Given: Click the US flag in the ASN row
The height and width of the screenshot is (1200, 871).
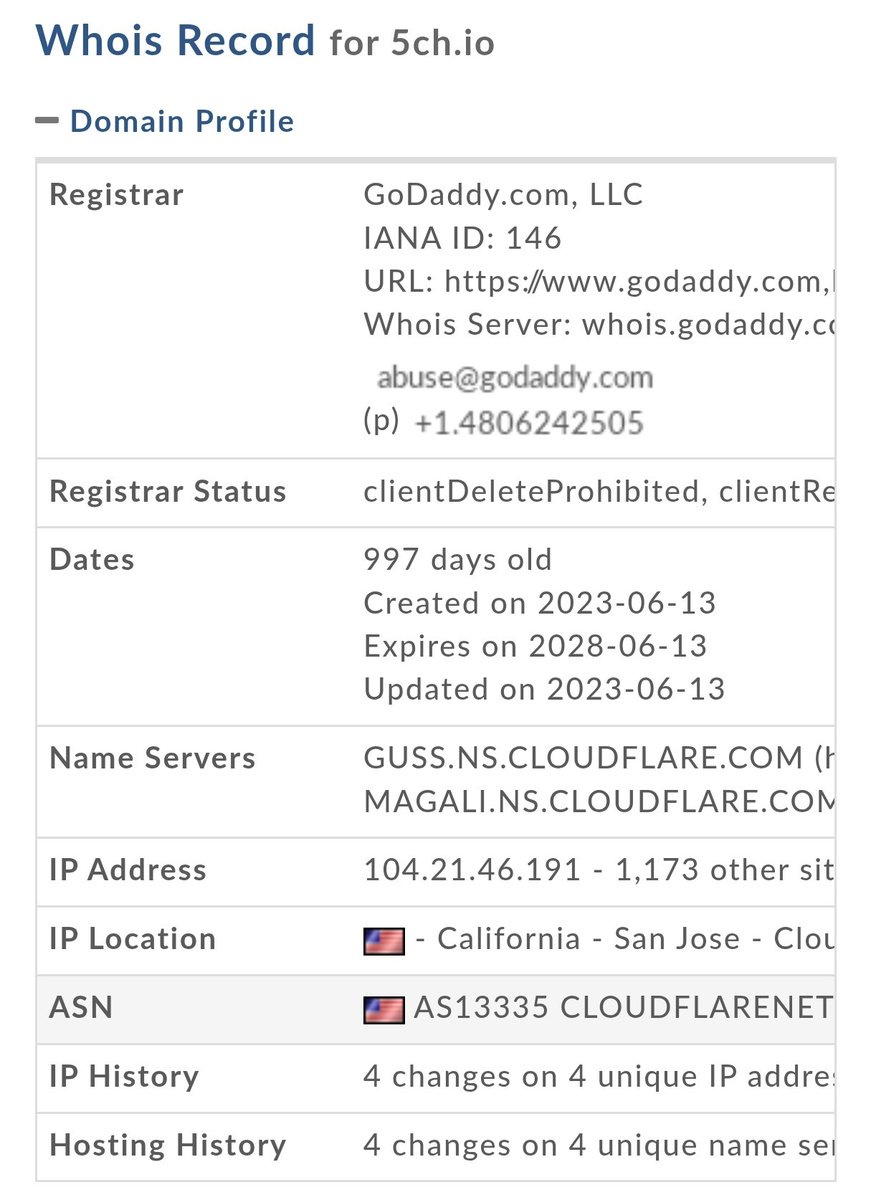Looking at the screenshot, I should point(384,1009).
